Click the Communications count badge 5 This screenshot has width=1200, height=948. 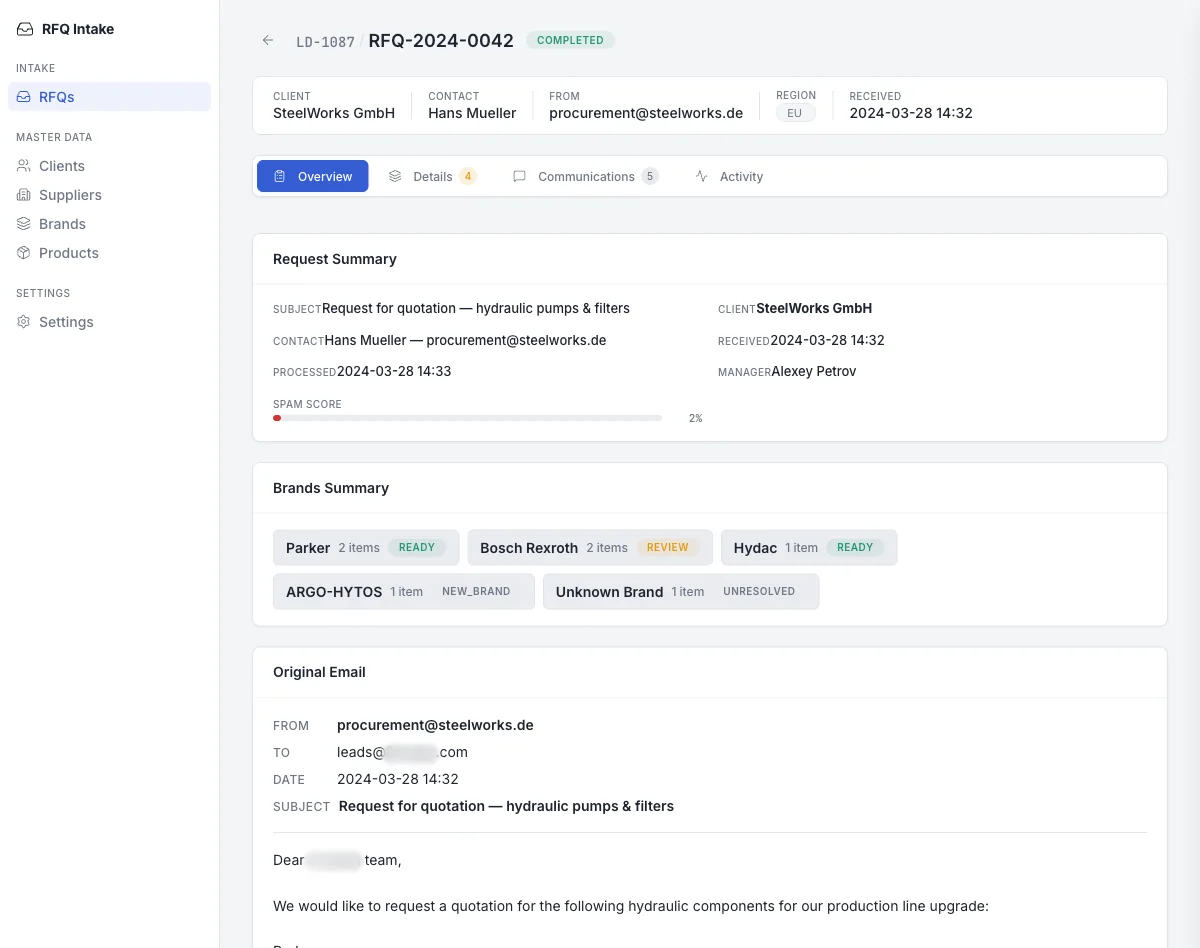(x=650, y=176)
